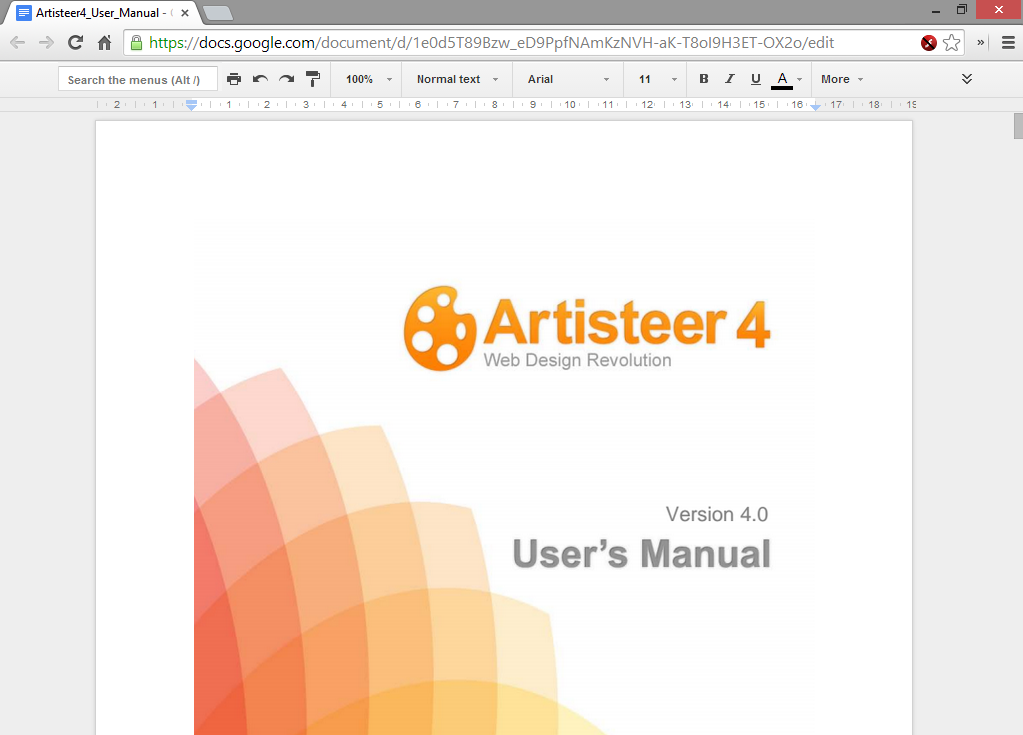
Task: Click the Google Docs icon on the tab
Action: [x=23, y=13]
